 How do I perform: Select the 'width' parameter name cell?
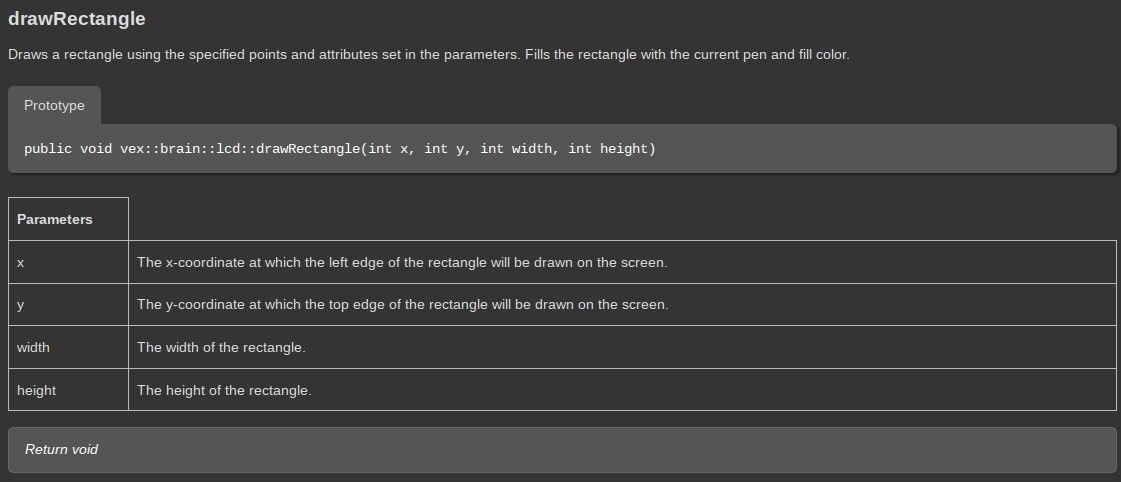(68, 347)
